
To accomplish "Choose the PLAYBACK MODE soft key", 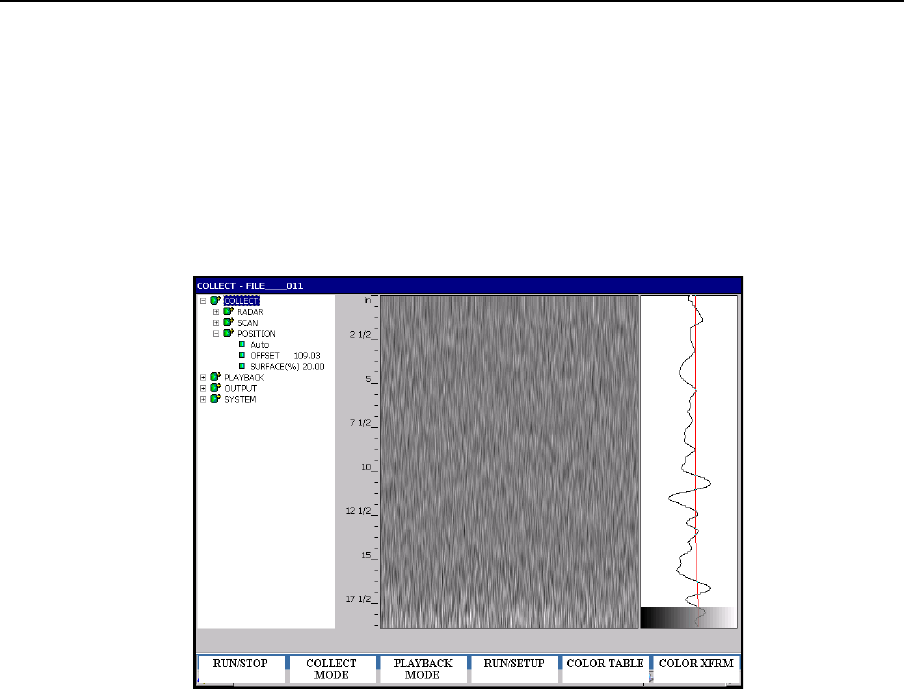I will tap(423, 669).
